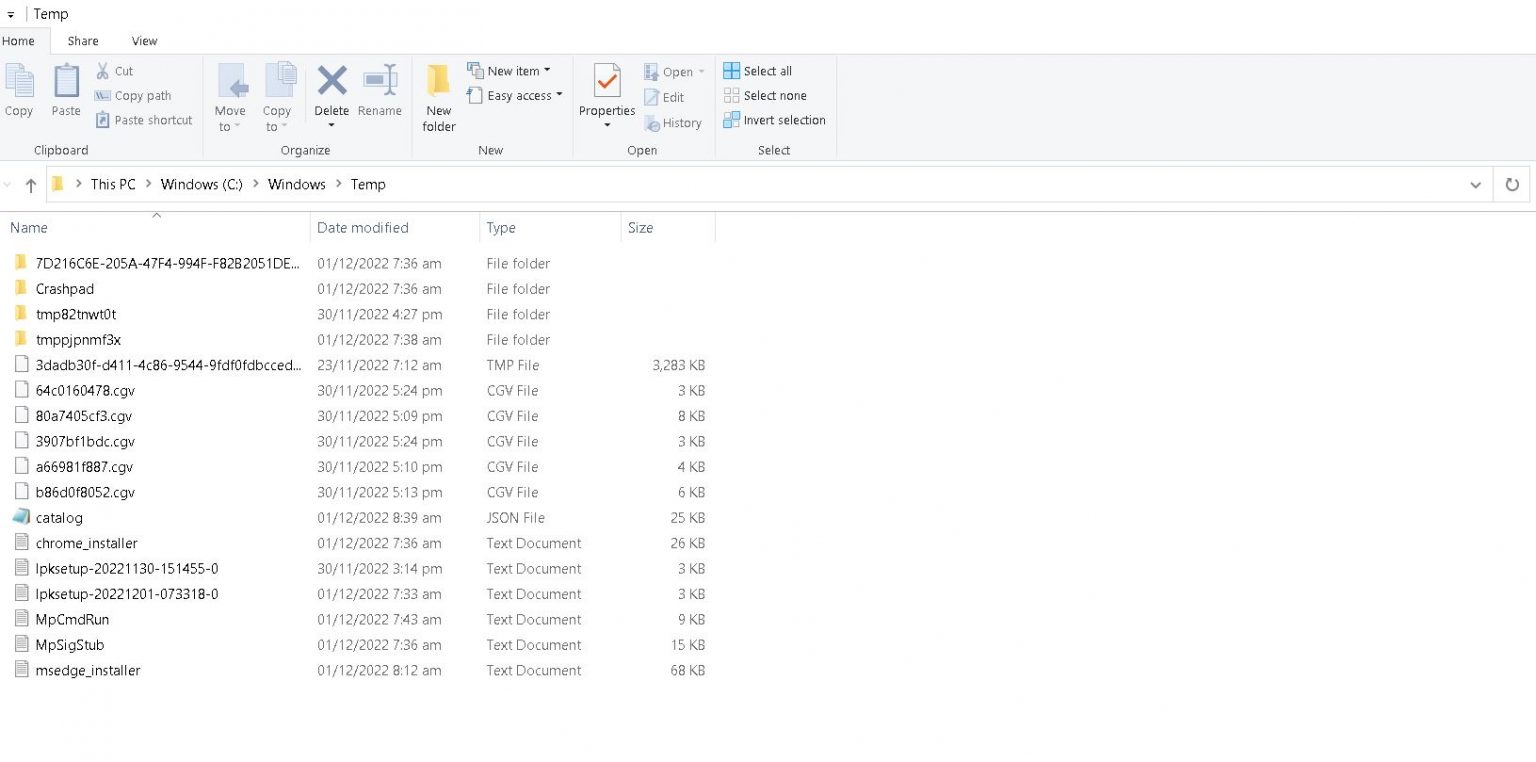Click Select none icon
The image size is (1536, 762).
[732, 96]
